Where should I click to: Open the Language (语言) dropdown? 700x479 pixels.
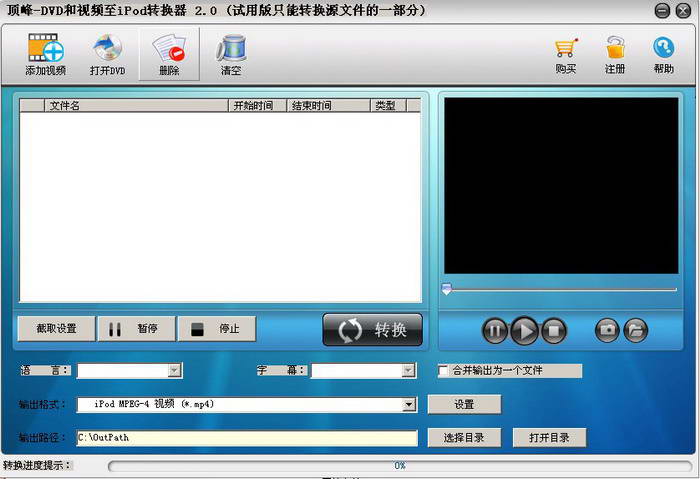click(x=129, y=371)
